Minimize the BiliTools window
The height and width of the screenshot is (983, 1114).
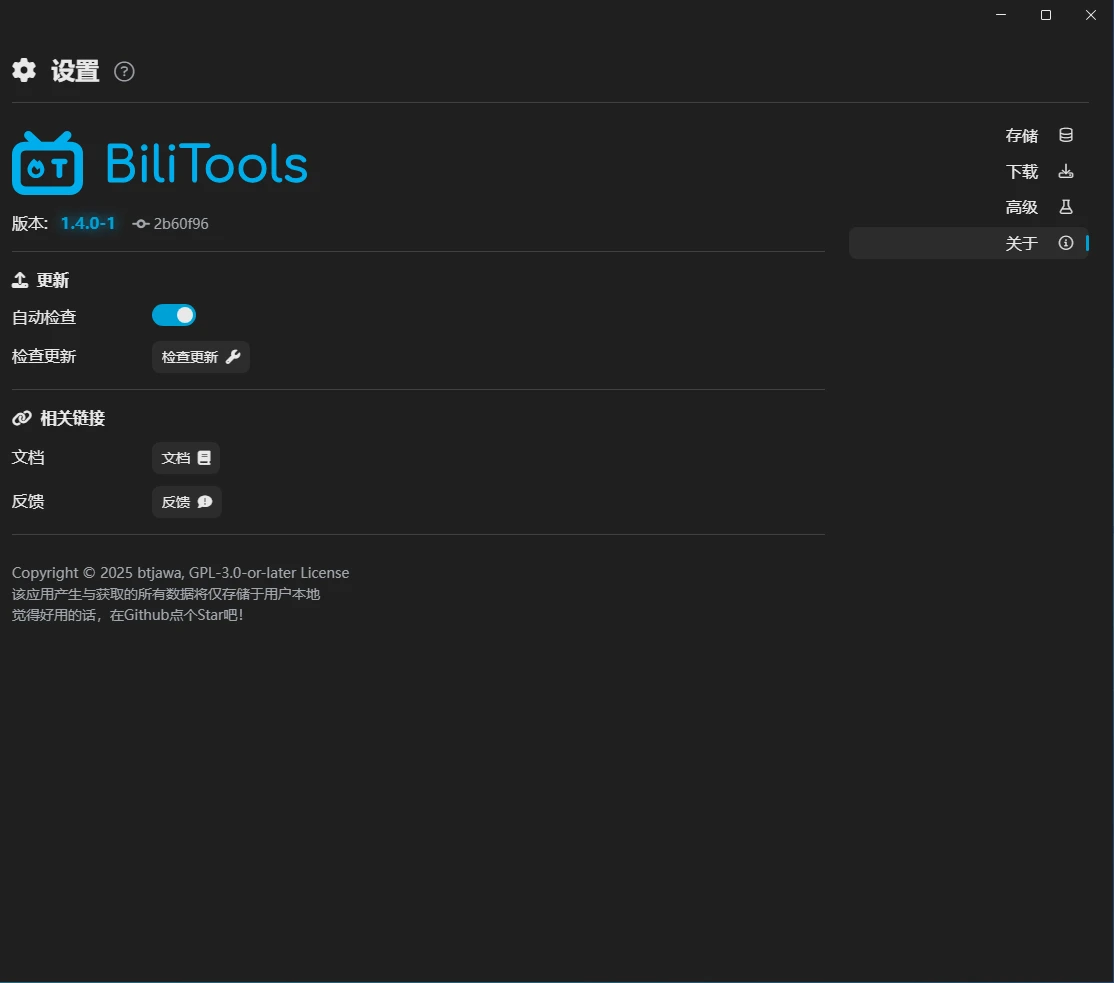(x=1001, y=15)
